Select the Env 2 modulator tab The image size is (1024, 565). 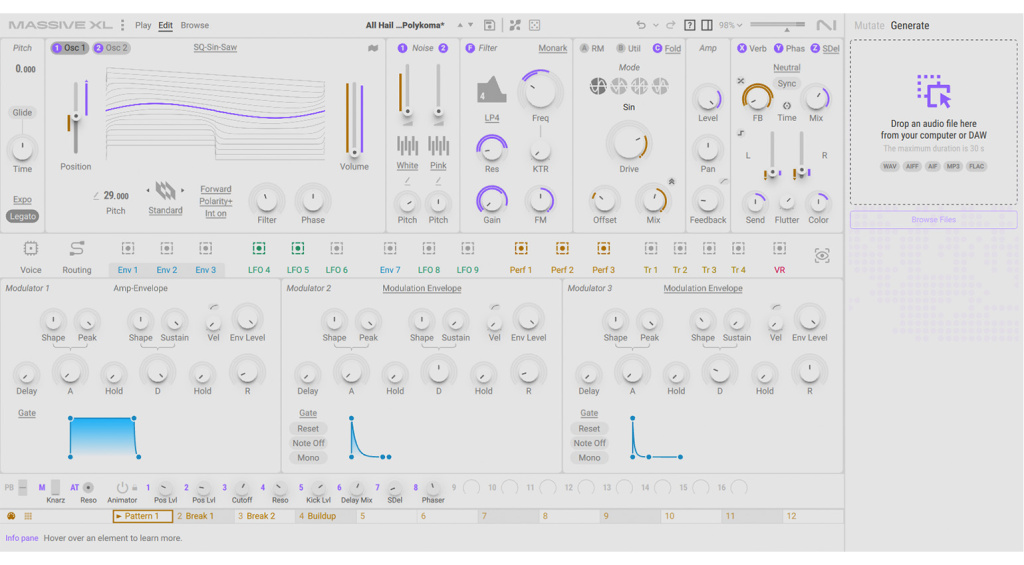coord(167,270)
